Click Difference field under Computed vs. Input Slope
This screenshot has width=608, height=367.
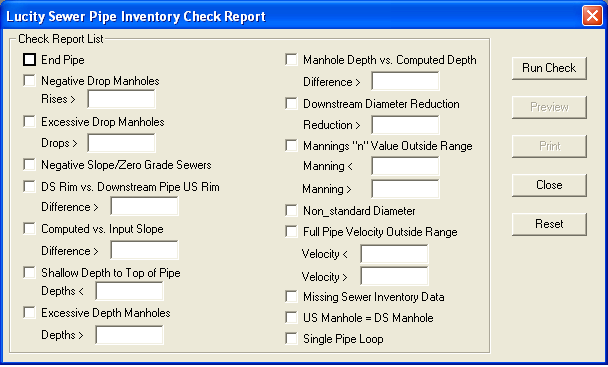[x=144, y=250]
